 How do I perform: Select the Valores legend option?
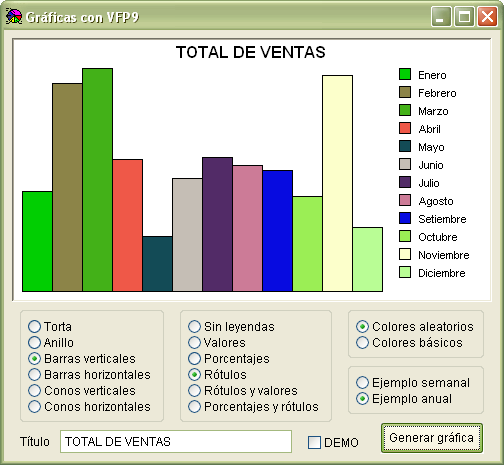(217, 343)
